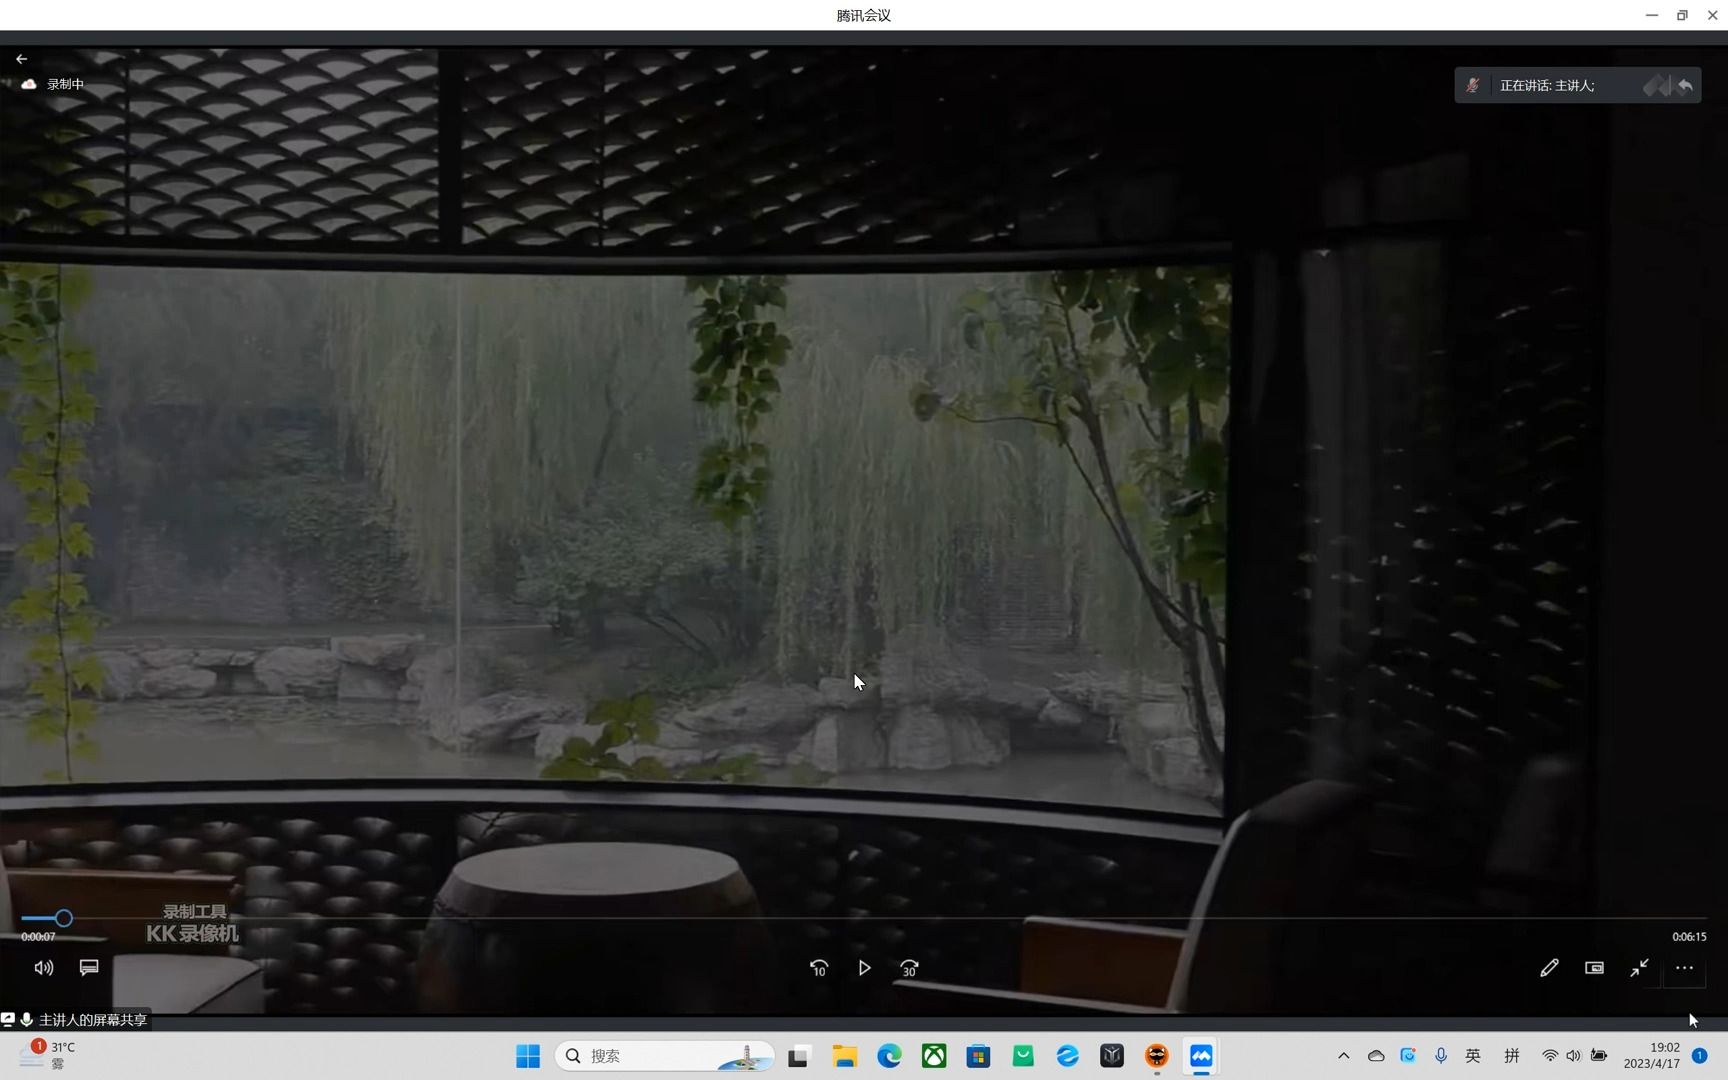Viewport: 1728px width, 1080px height.
Task: Rewind the video 10 seconds
Action: 819,968
